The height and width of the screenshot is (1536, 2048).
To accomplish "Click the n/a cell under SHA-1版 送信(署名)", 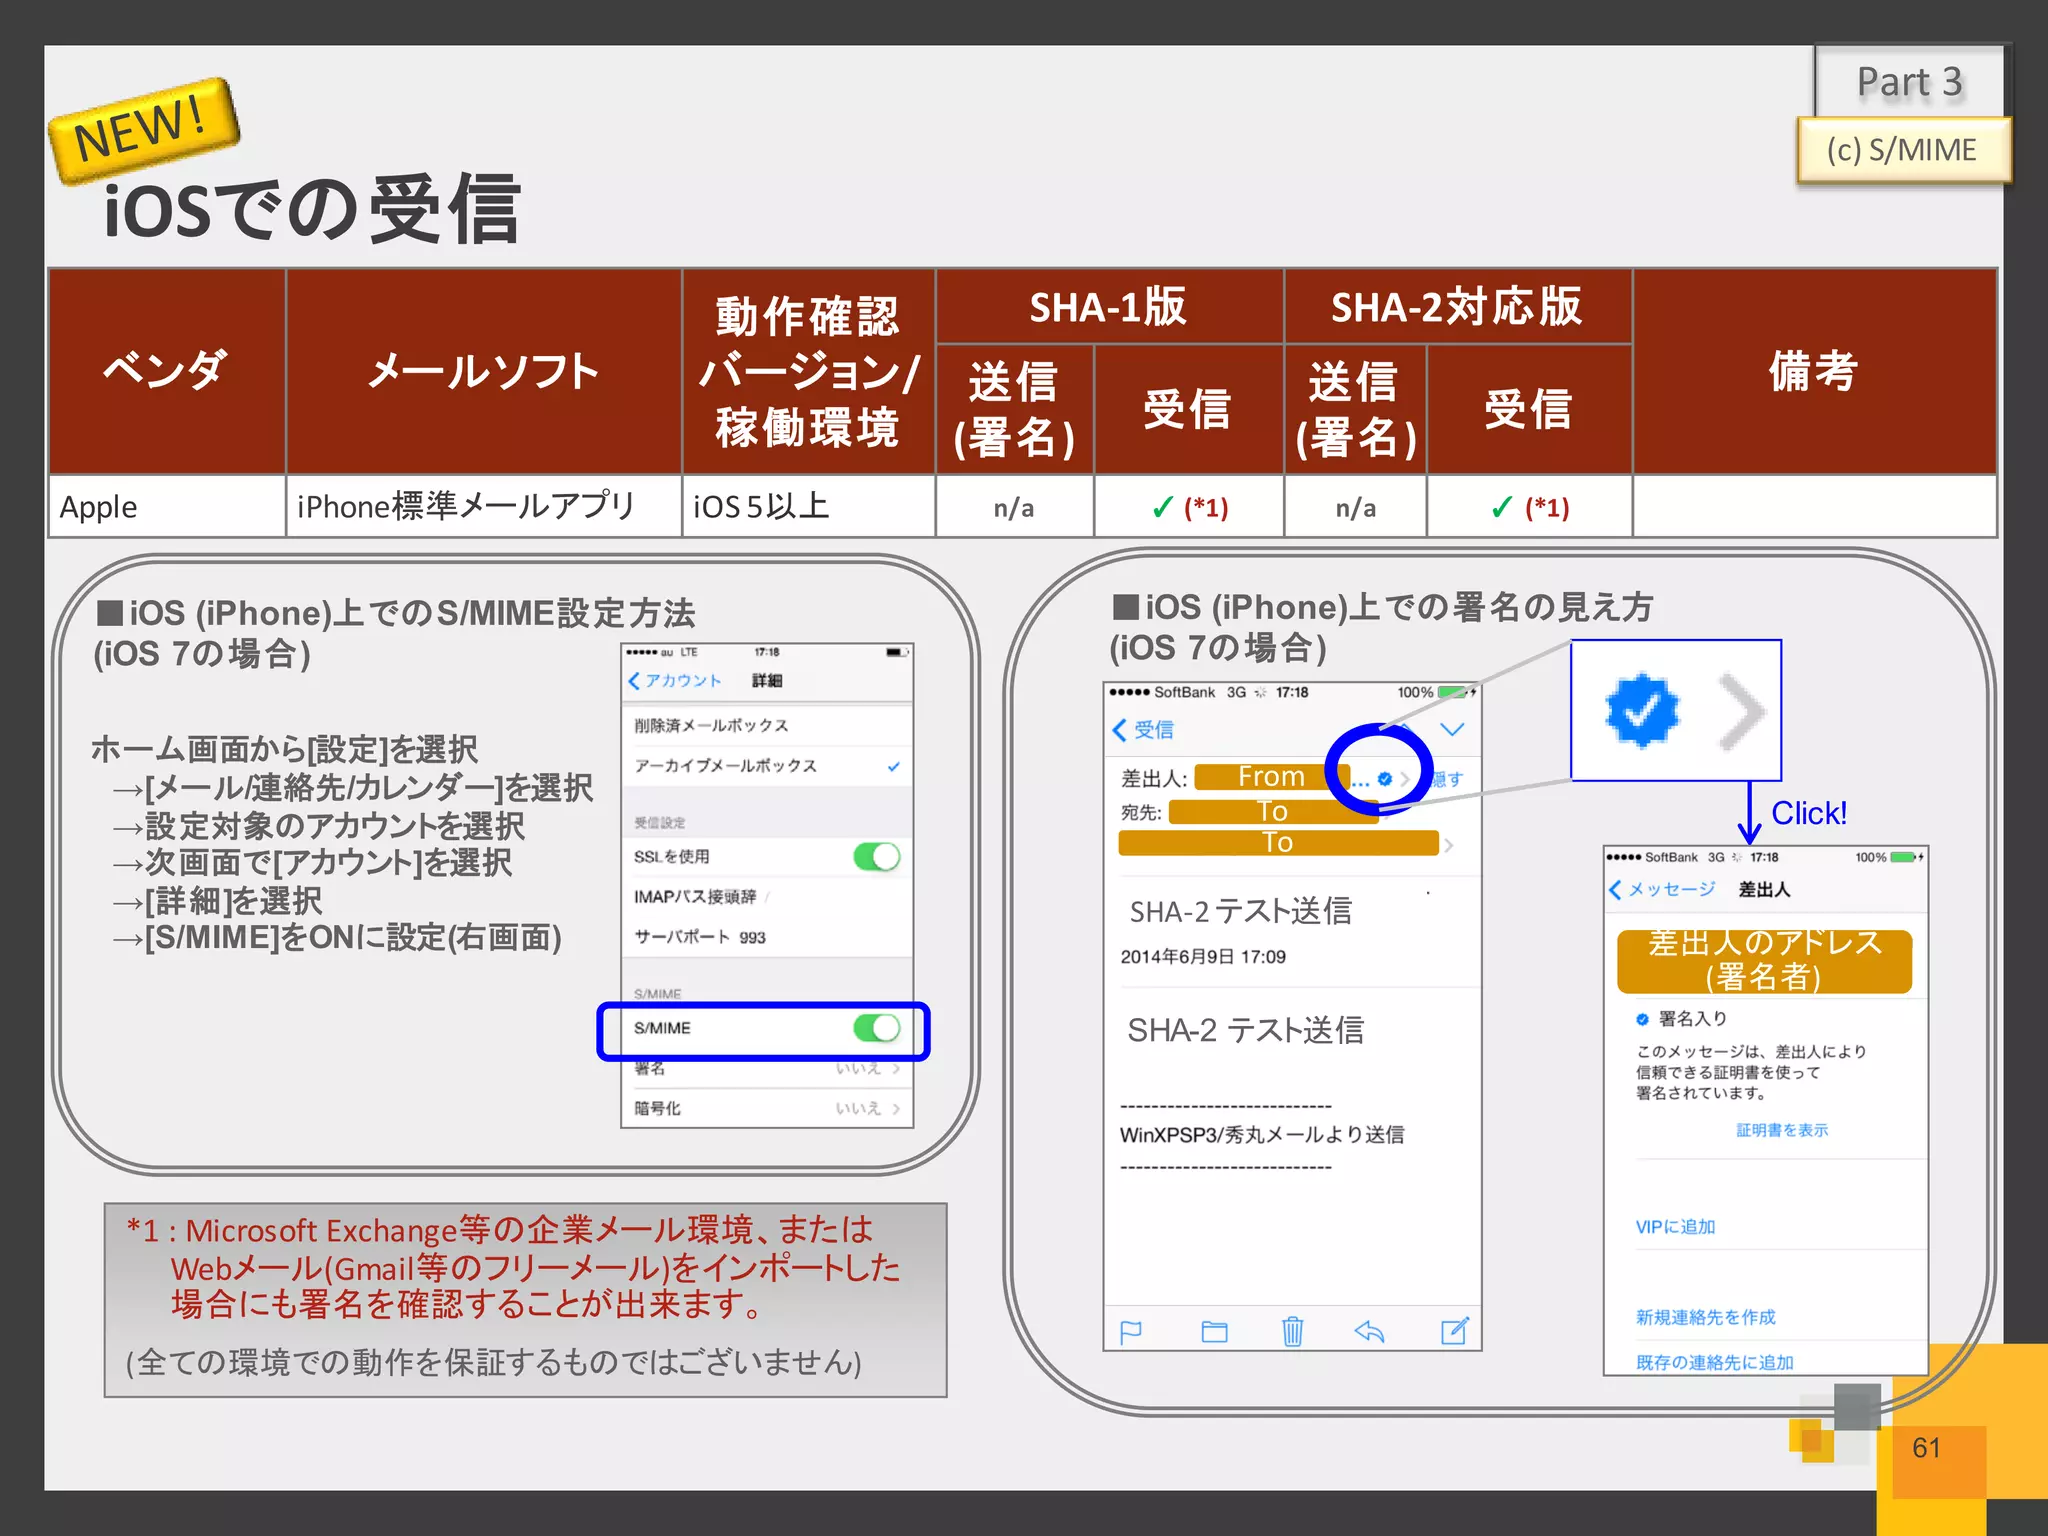I will (x=1014, y=507).
